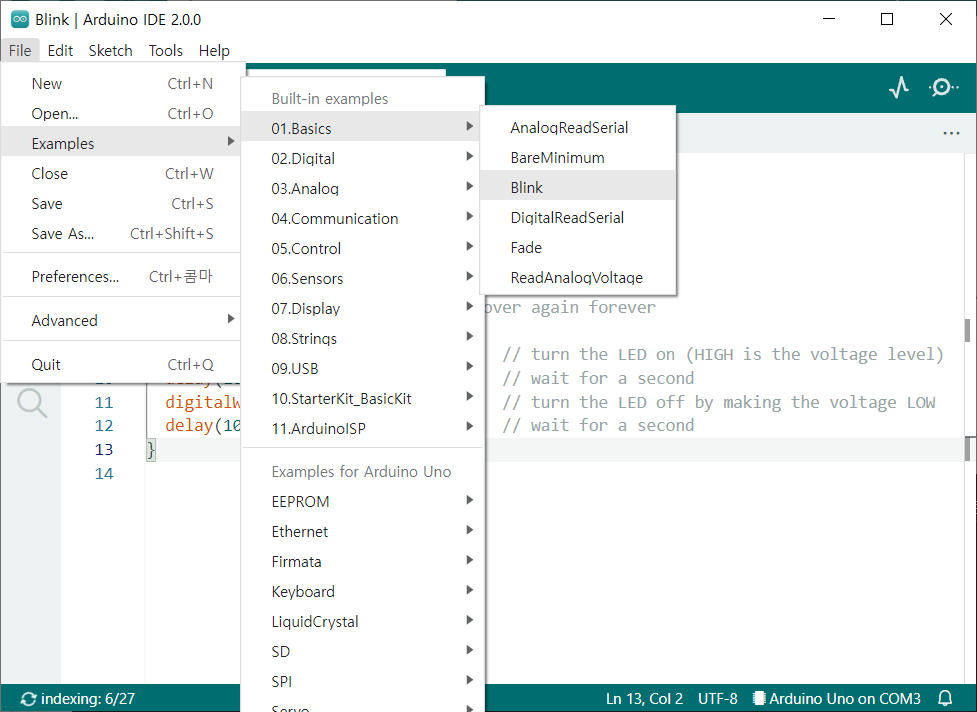Expand EEPROM library examples
This screenshot has width=977, height=712.
(363, 501)
